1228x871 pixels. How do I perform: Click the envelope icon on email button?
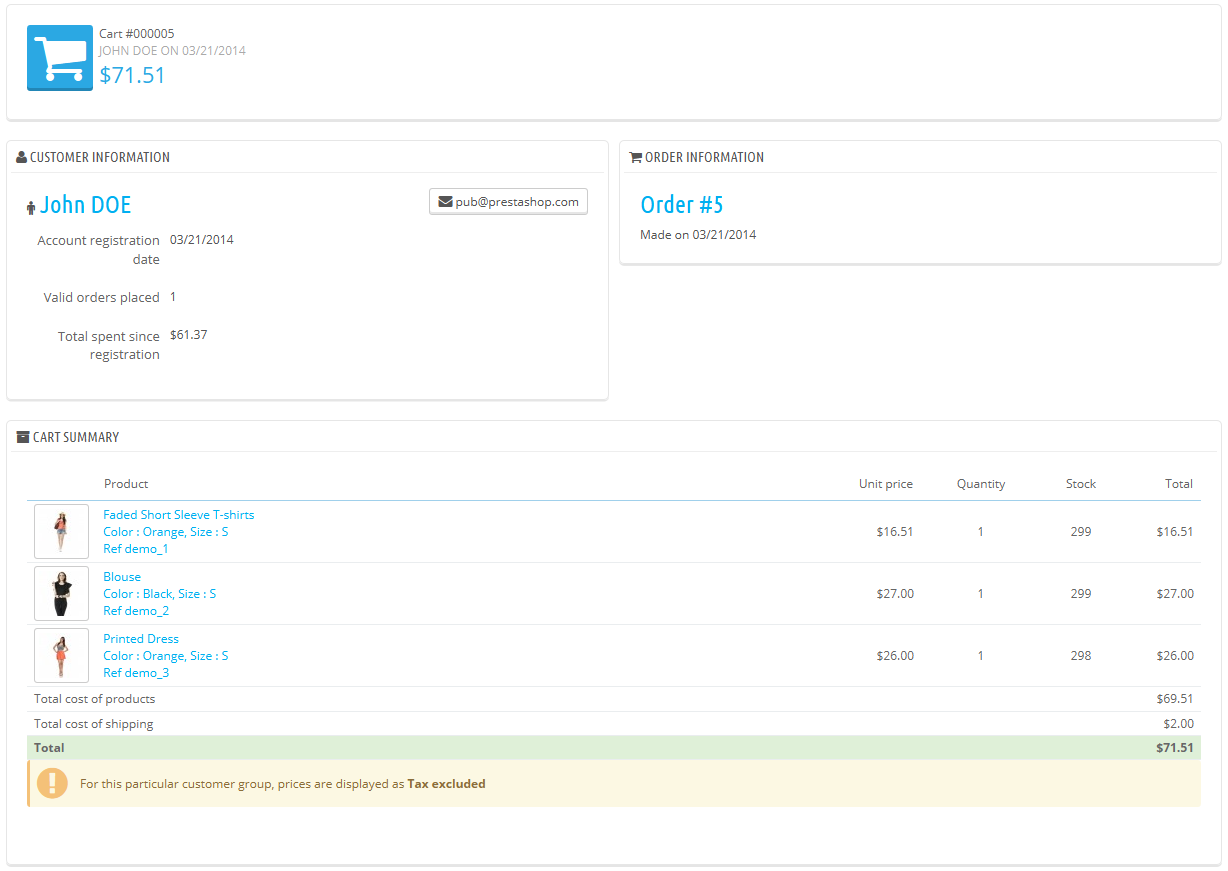445,202
